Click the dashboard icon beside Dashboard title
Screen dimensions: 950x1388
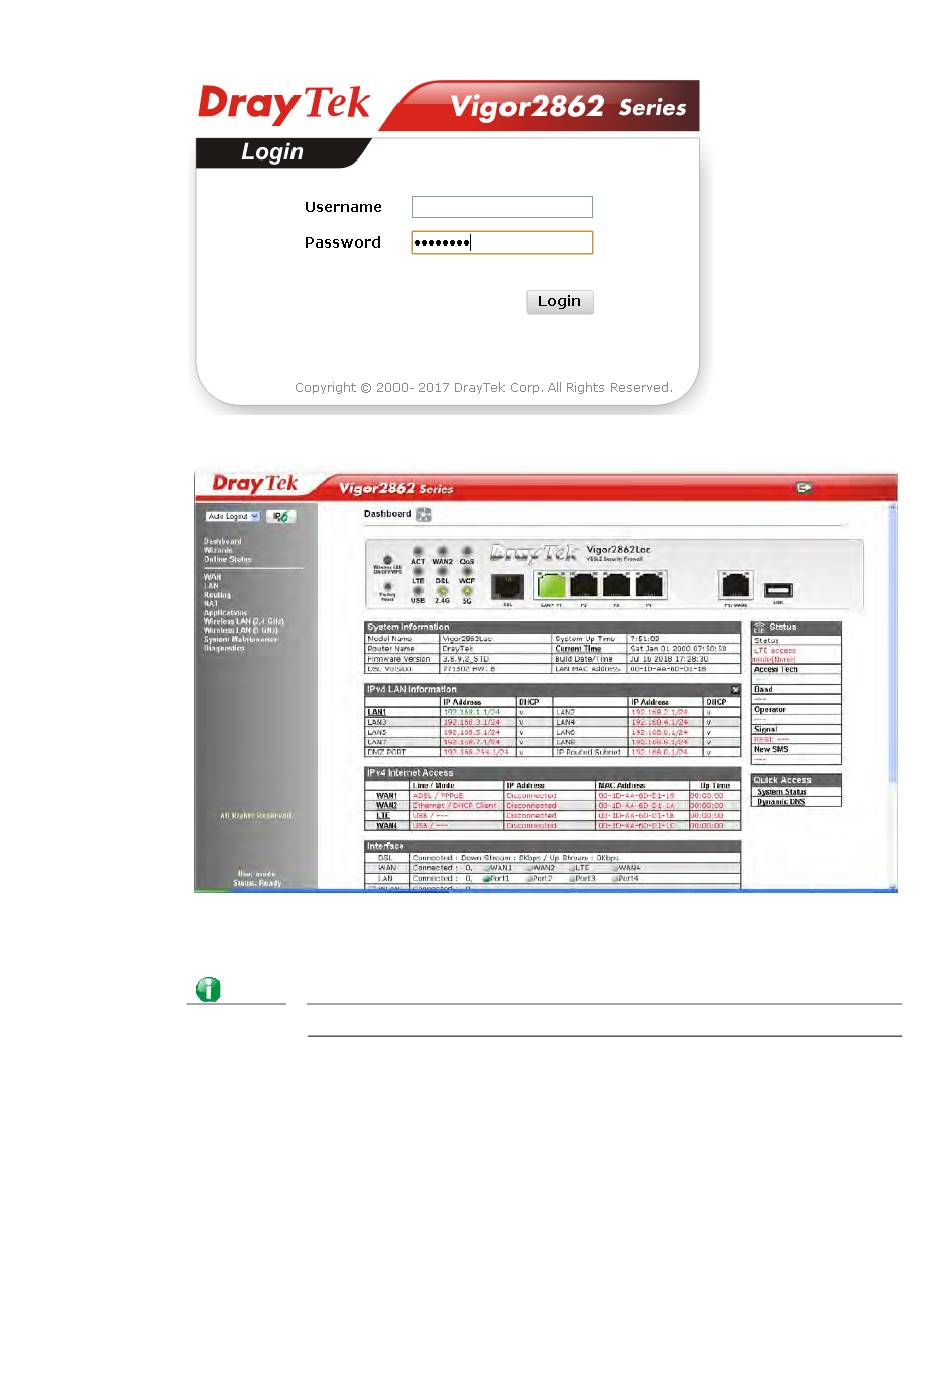(423, 515)
